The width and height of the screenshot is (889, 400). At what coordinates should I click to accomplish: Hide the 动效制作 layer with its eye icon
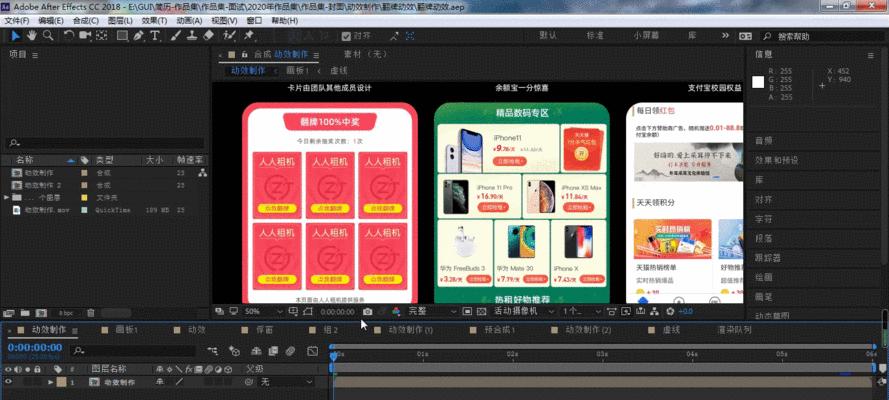coord(8,382)
